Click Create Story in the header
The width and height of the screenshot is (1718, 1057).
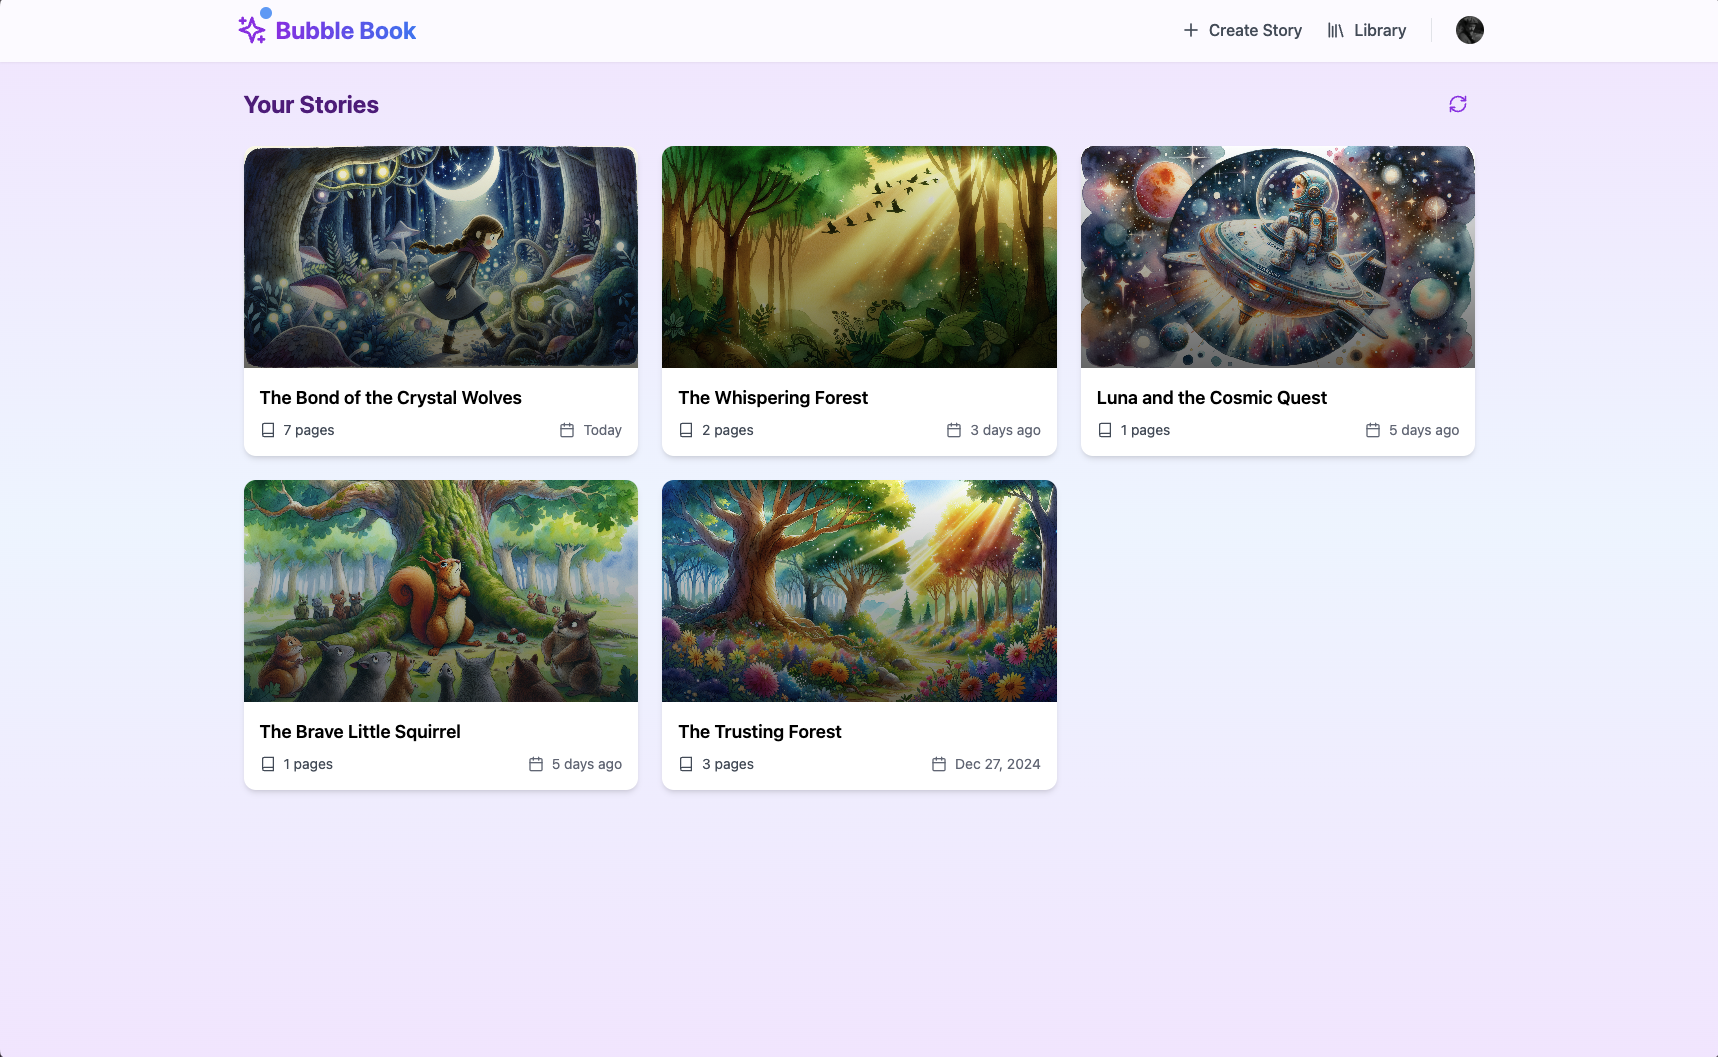pyautogui.click(x=1242, y=30)
